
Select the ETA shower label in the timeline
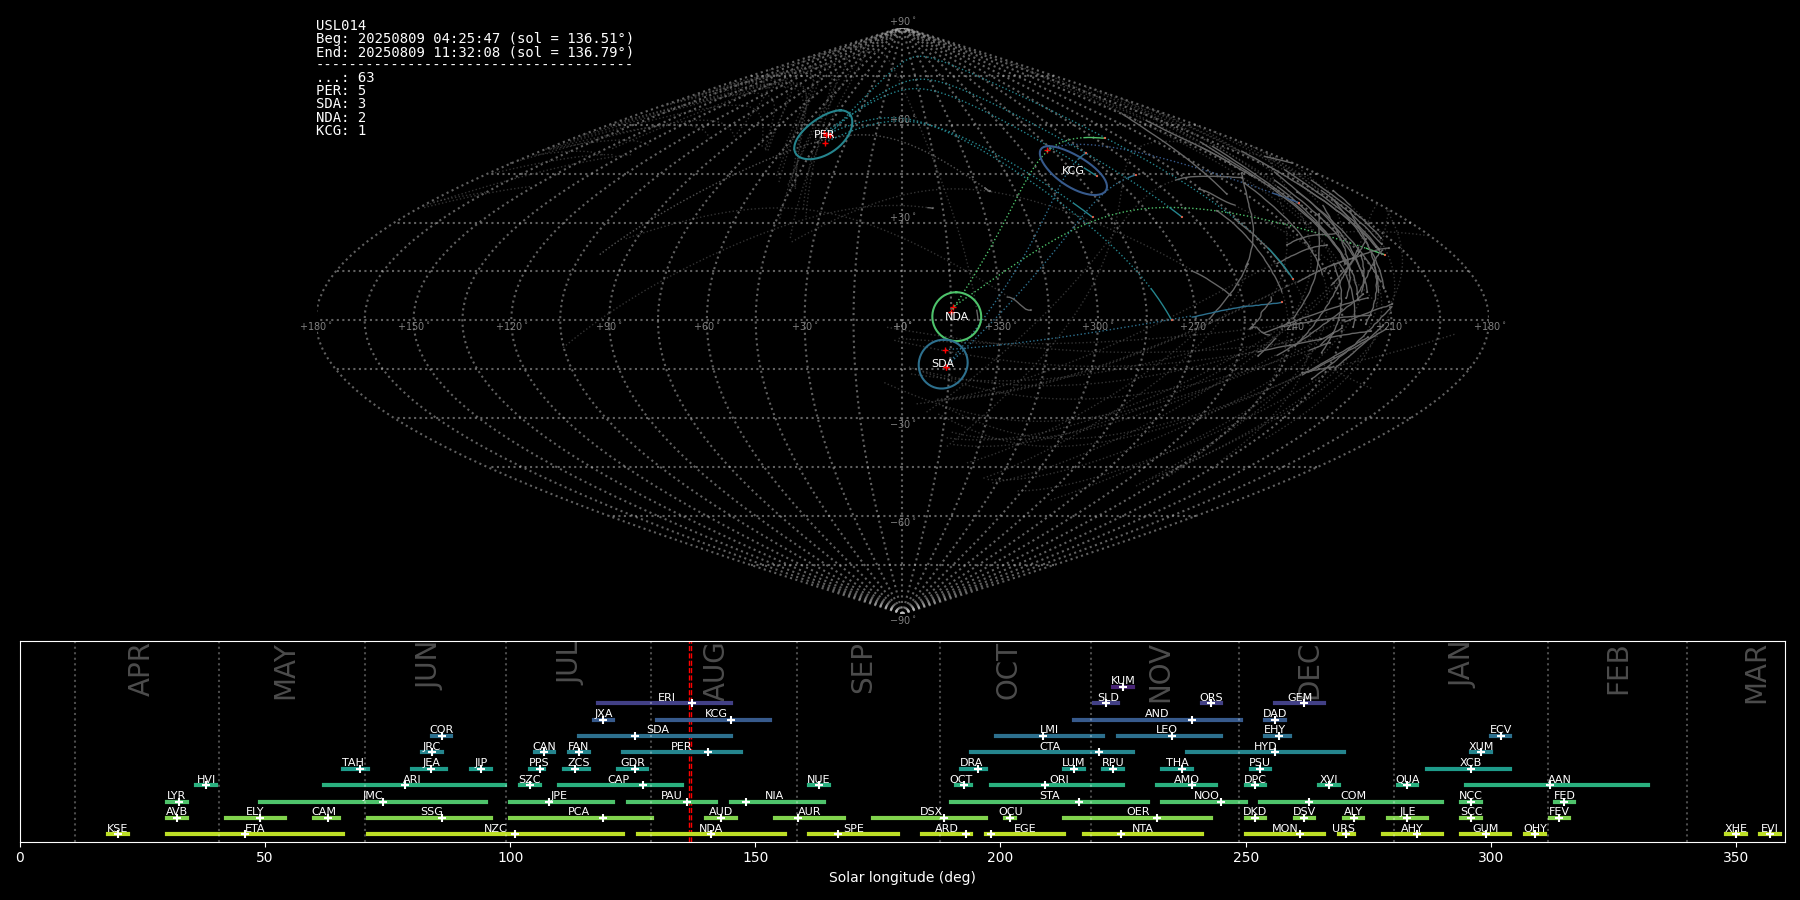[x=255, y=829]
